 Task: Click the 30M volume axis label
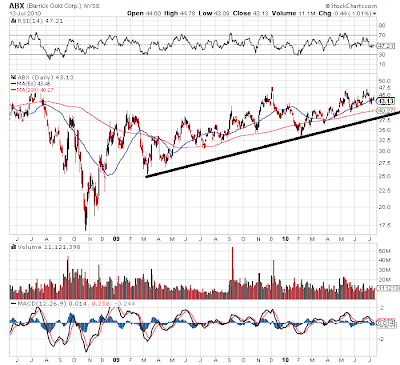[x=384, y=270]
